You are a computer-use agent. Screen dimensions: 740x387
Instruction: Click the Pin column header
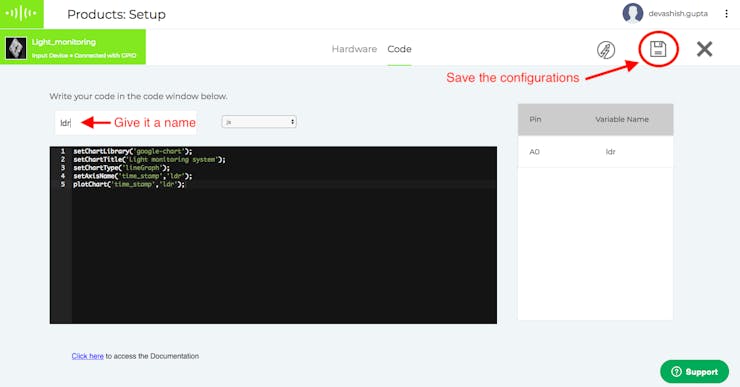coord(535,119)
